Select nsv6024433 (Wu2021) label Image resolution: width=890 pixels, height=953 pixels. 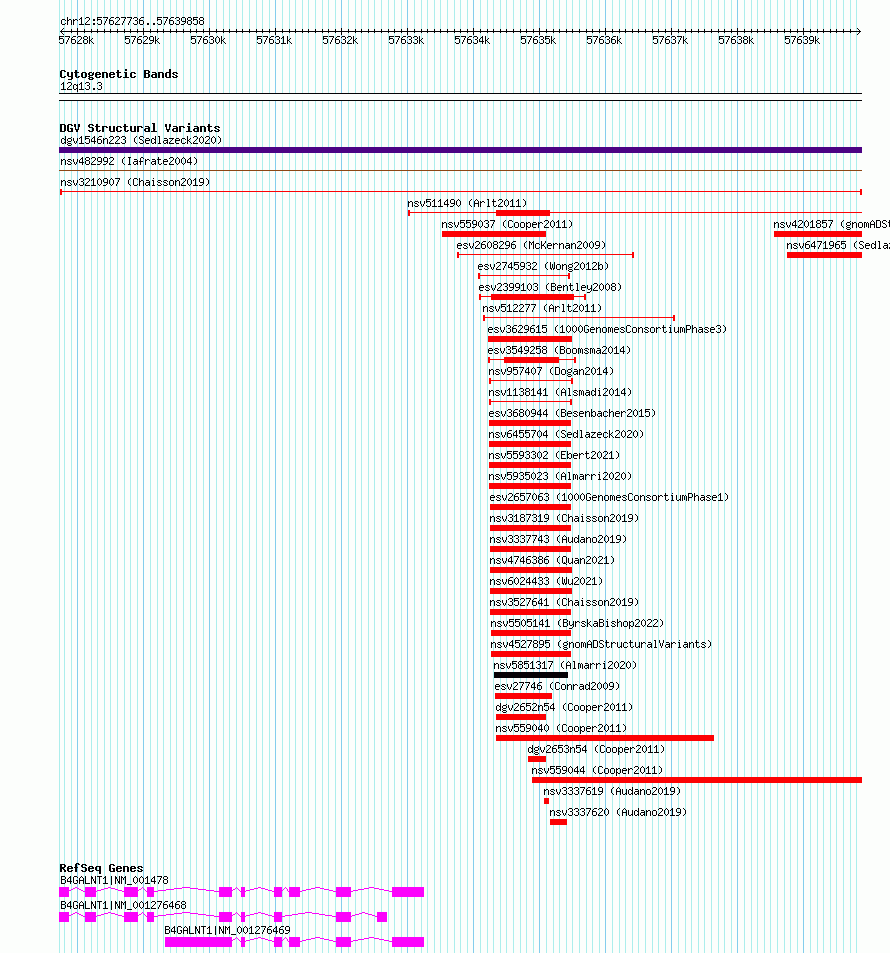click(546, 582)
